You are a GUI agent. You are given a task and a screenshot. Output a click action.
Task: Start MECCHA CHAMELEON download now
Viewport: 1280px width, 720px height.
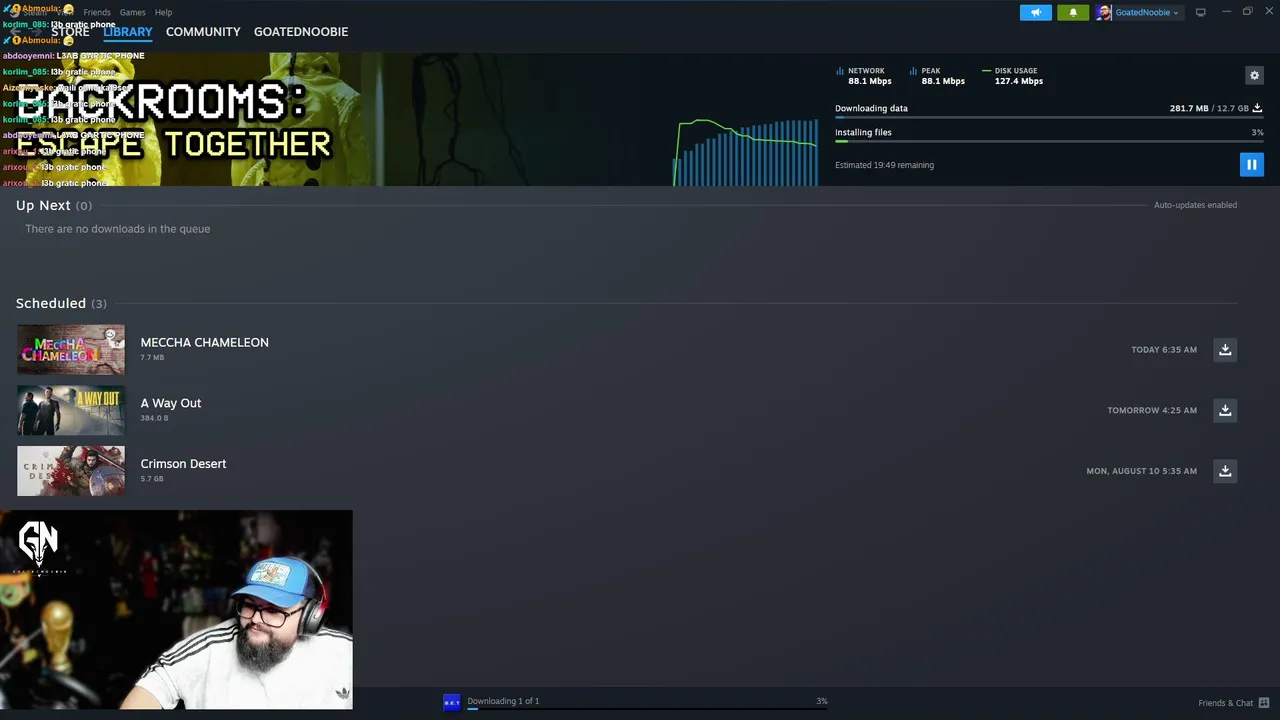coord(1225,350)
